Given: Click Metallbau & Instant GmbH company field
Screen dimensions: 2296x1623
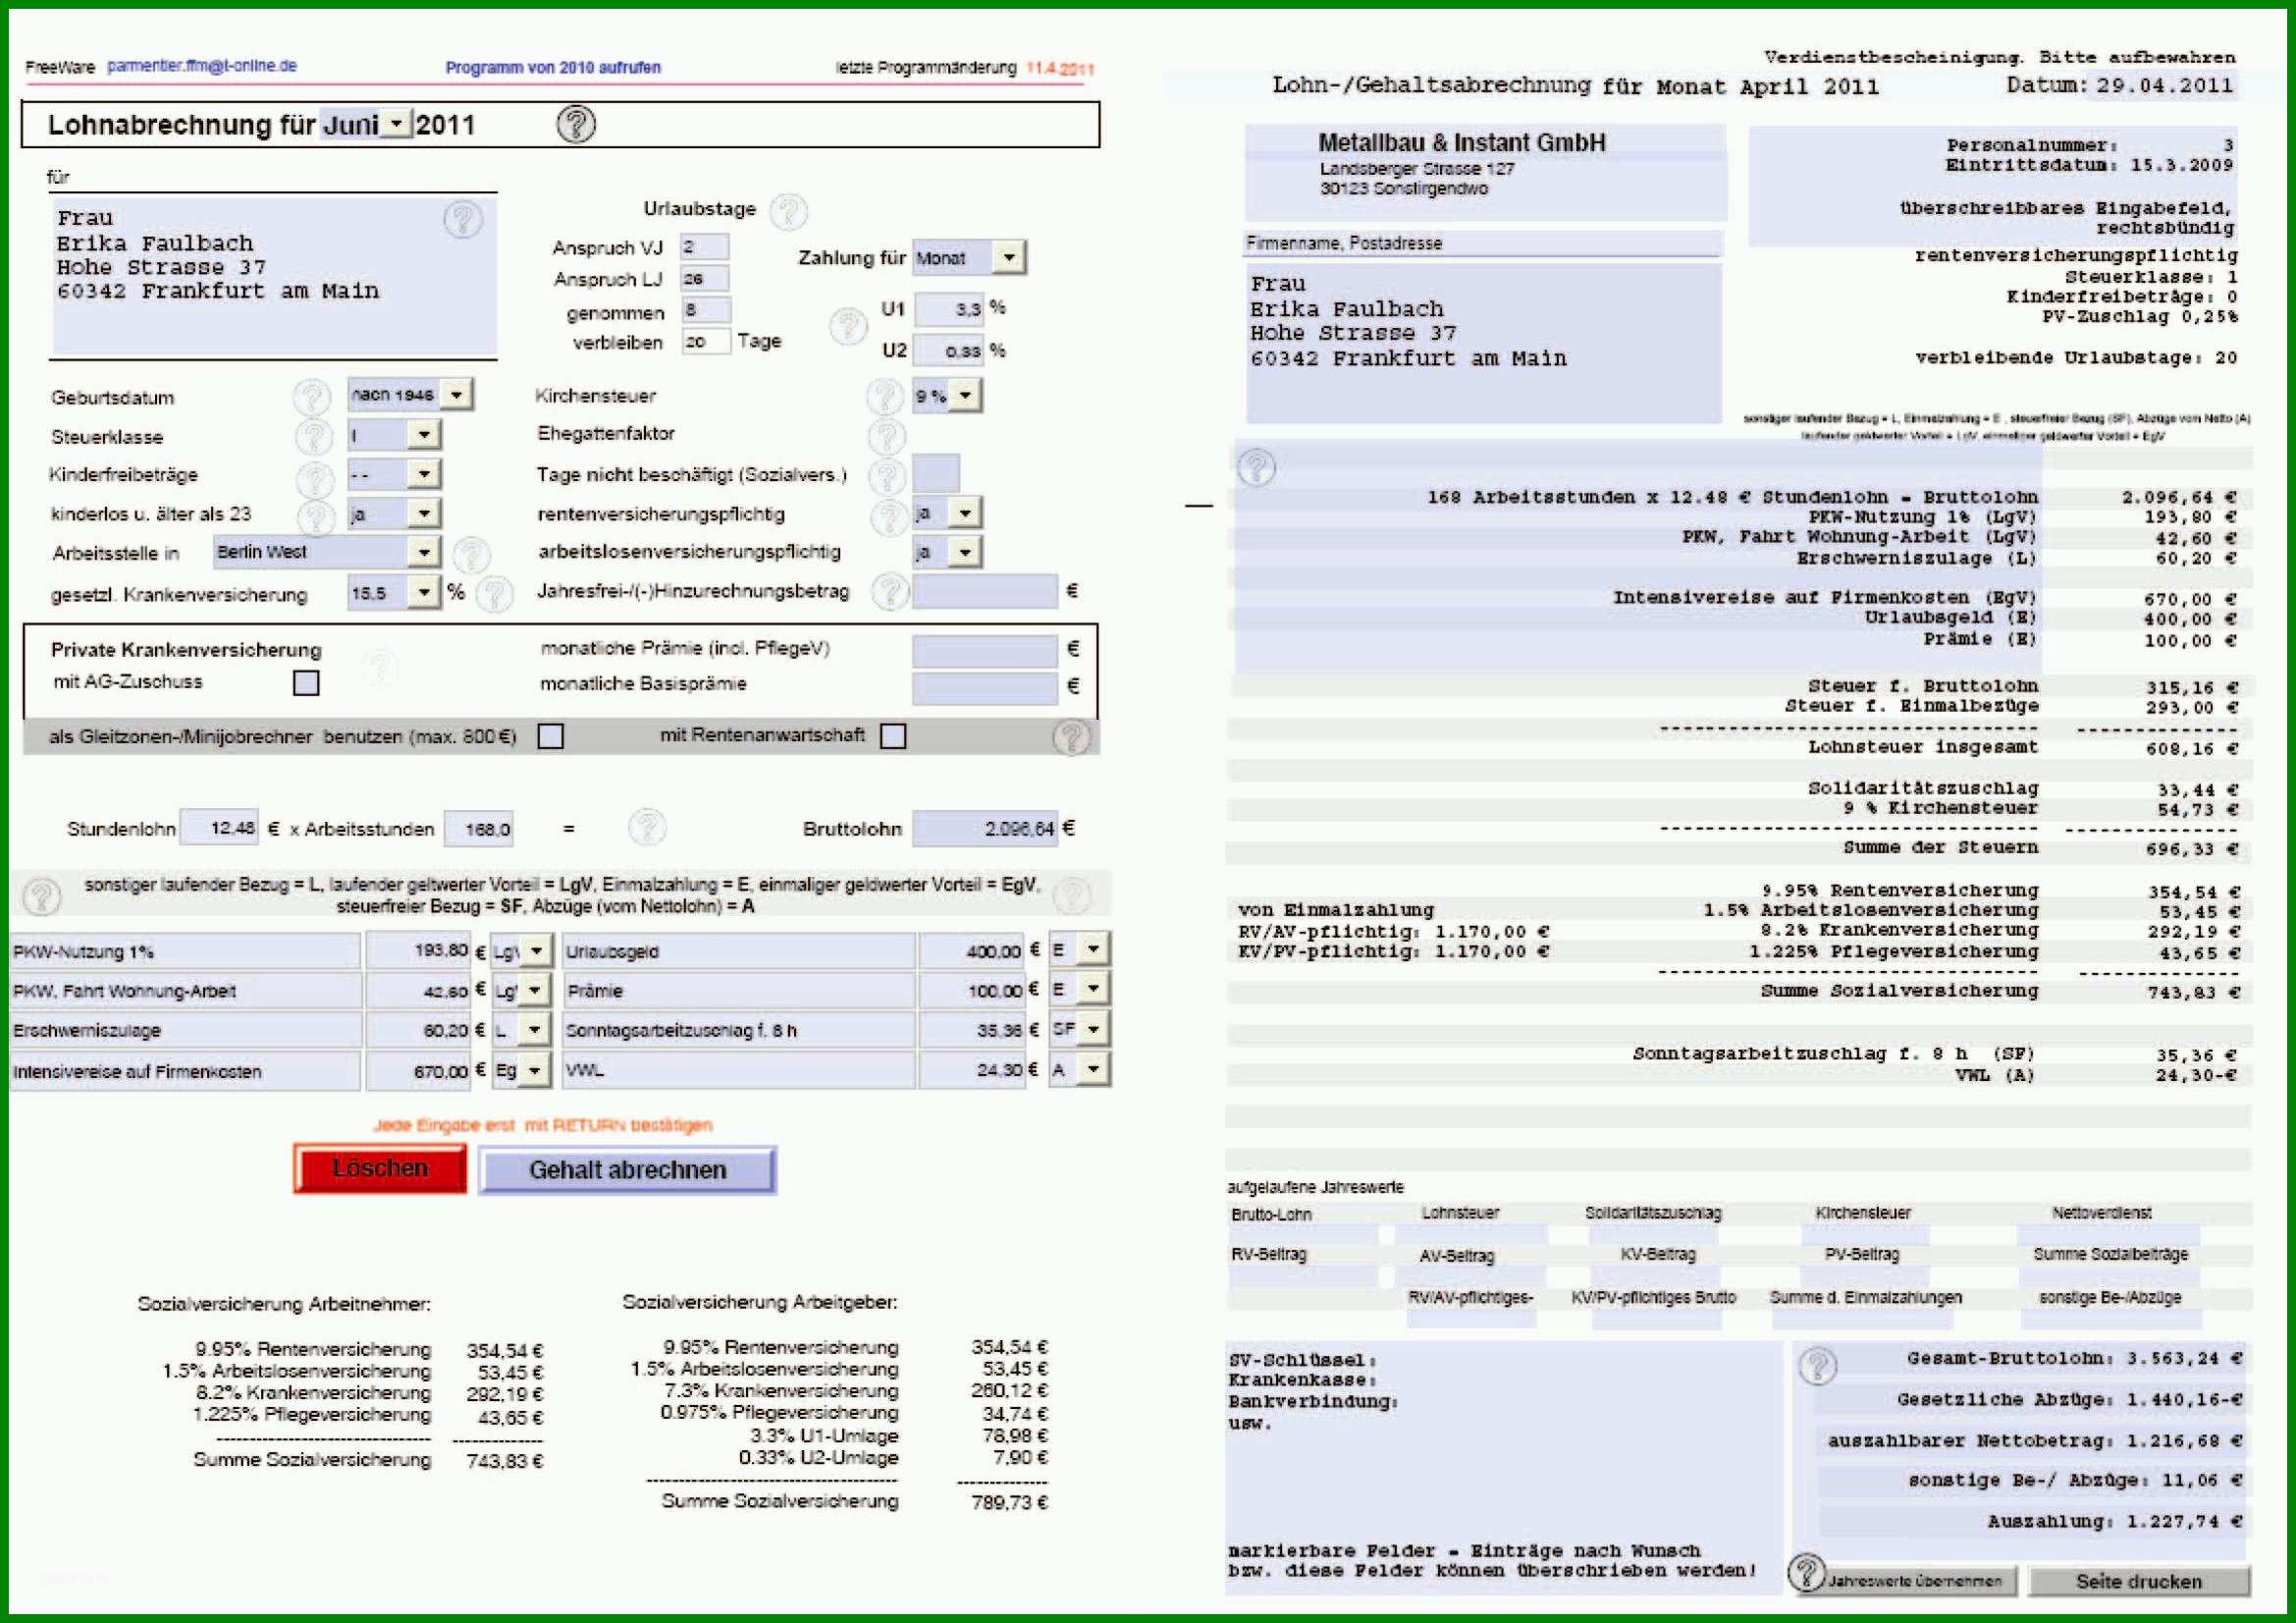Looking at the screenshot, I should pos(1485,172).
